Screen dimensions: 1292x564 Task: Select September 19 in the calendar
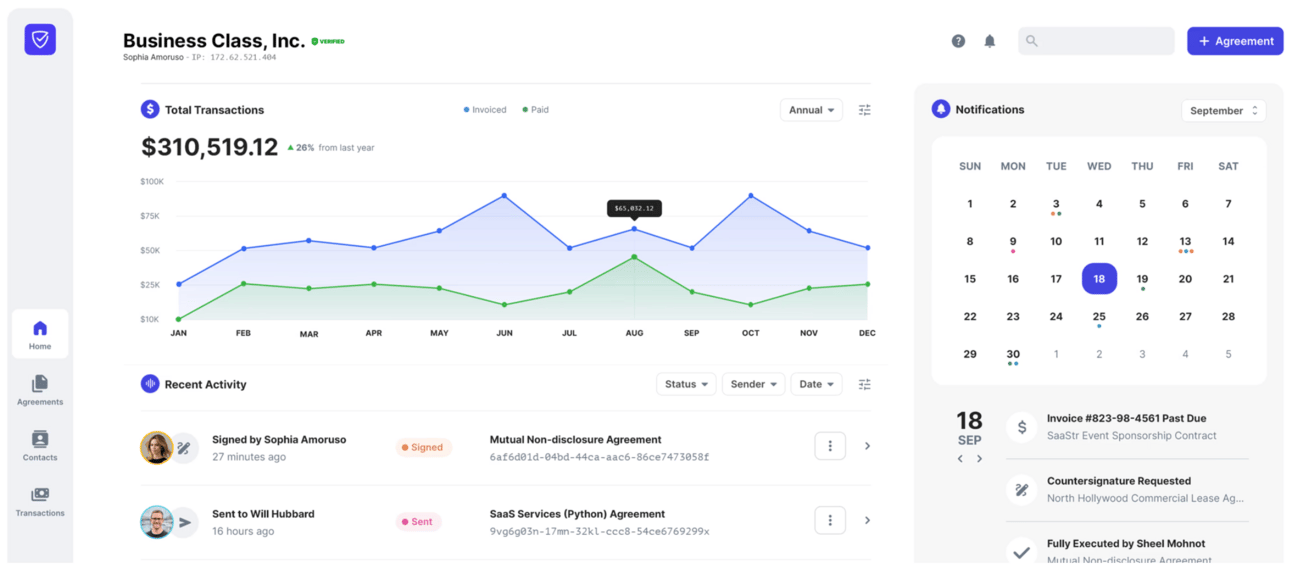point(1142,281)
